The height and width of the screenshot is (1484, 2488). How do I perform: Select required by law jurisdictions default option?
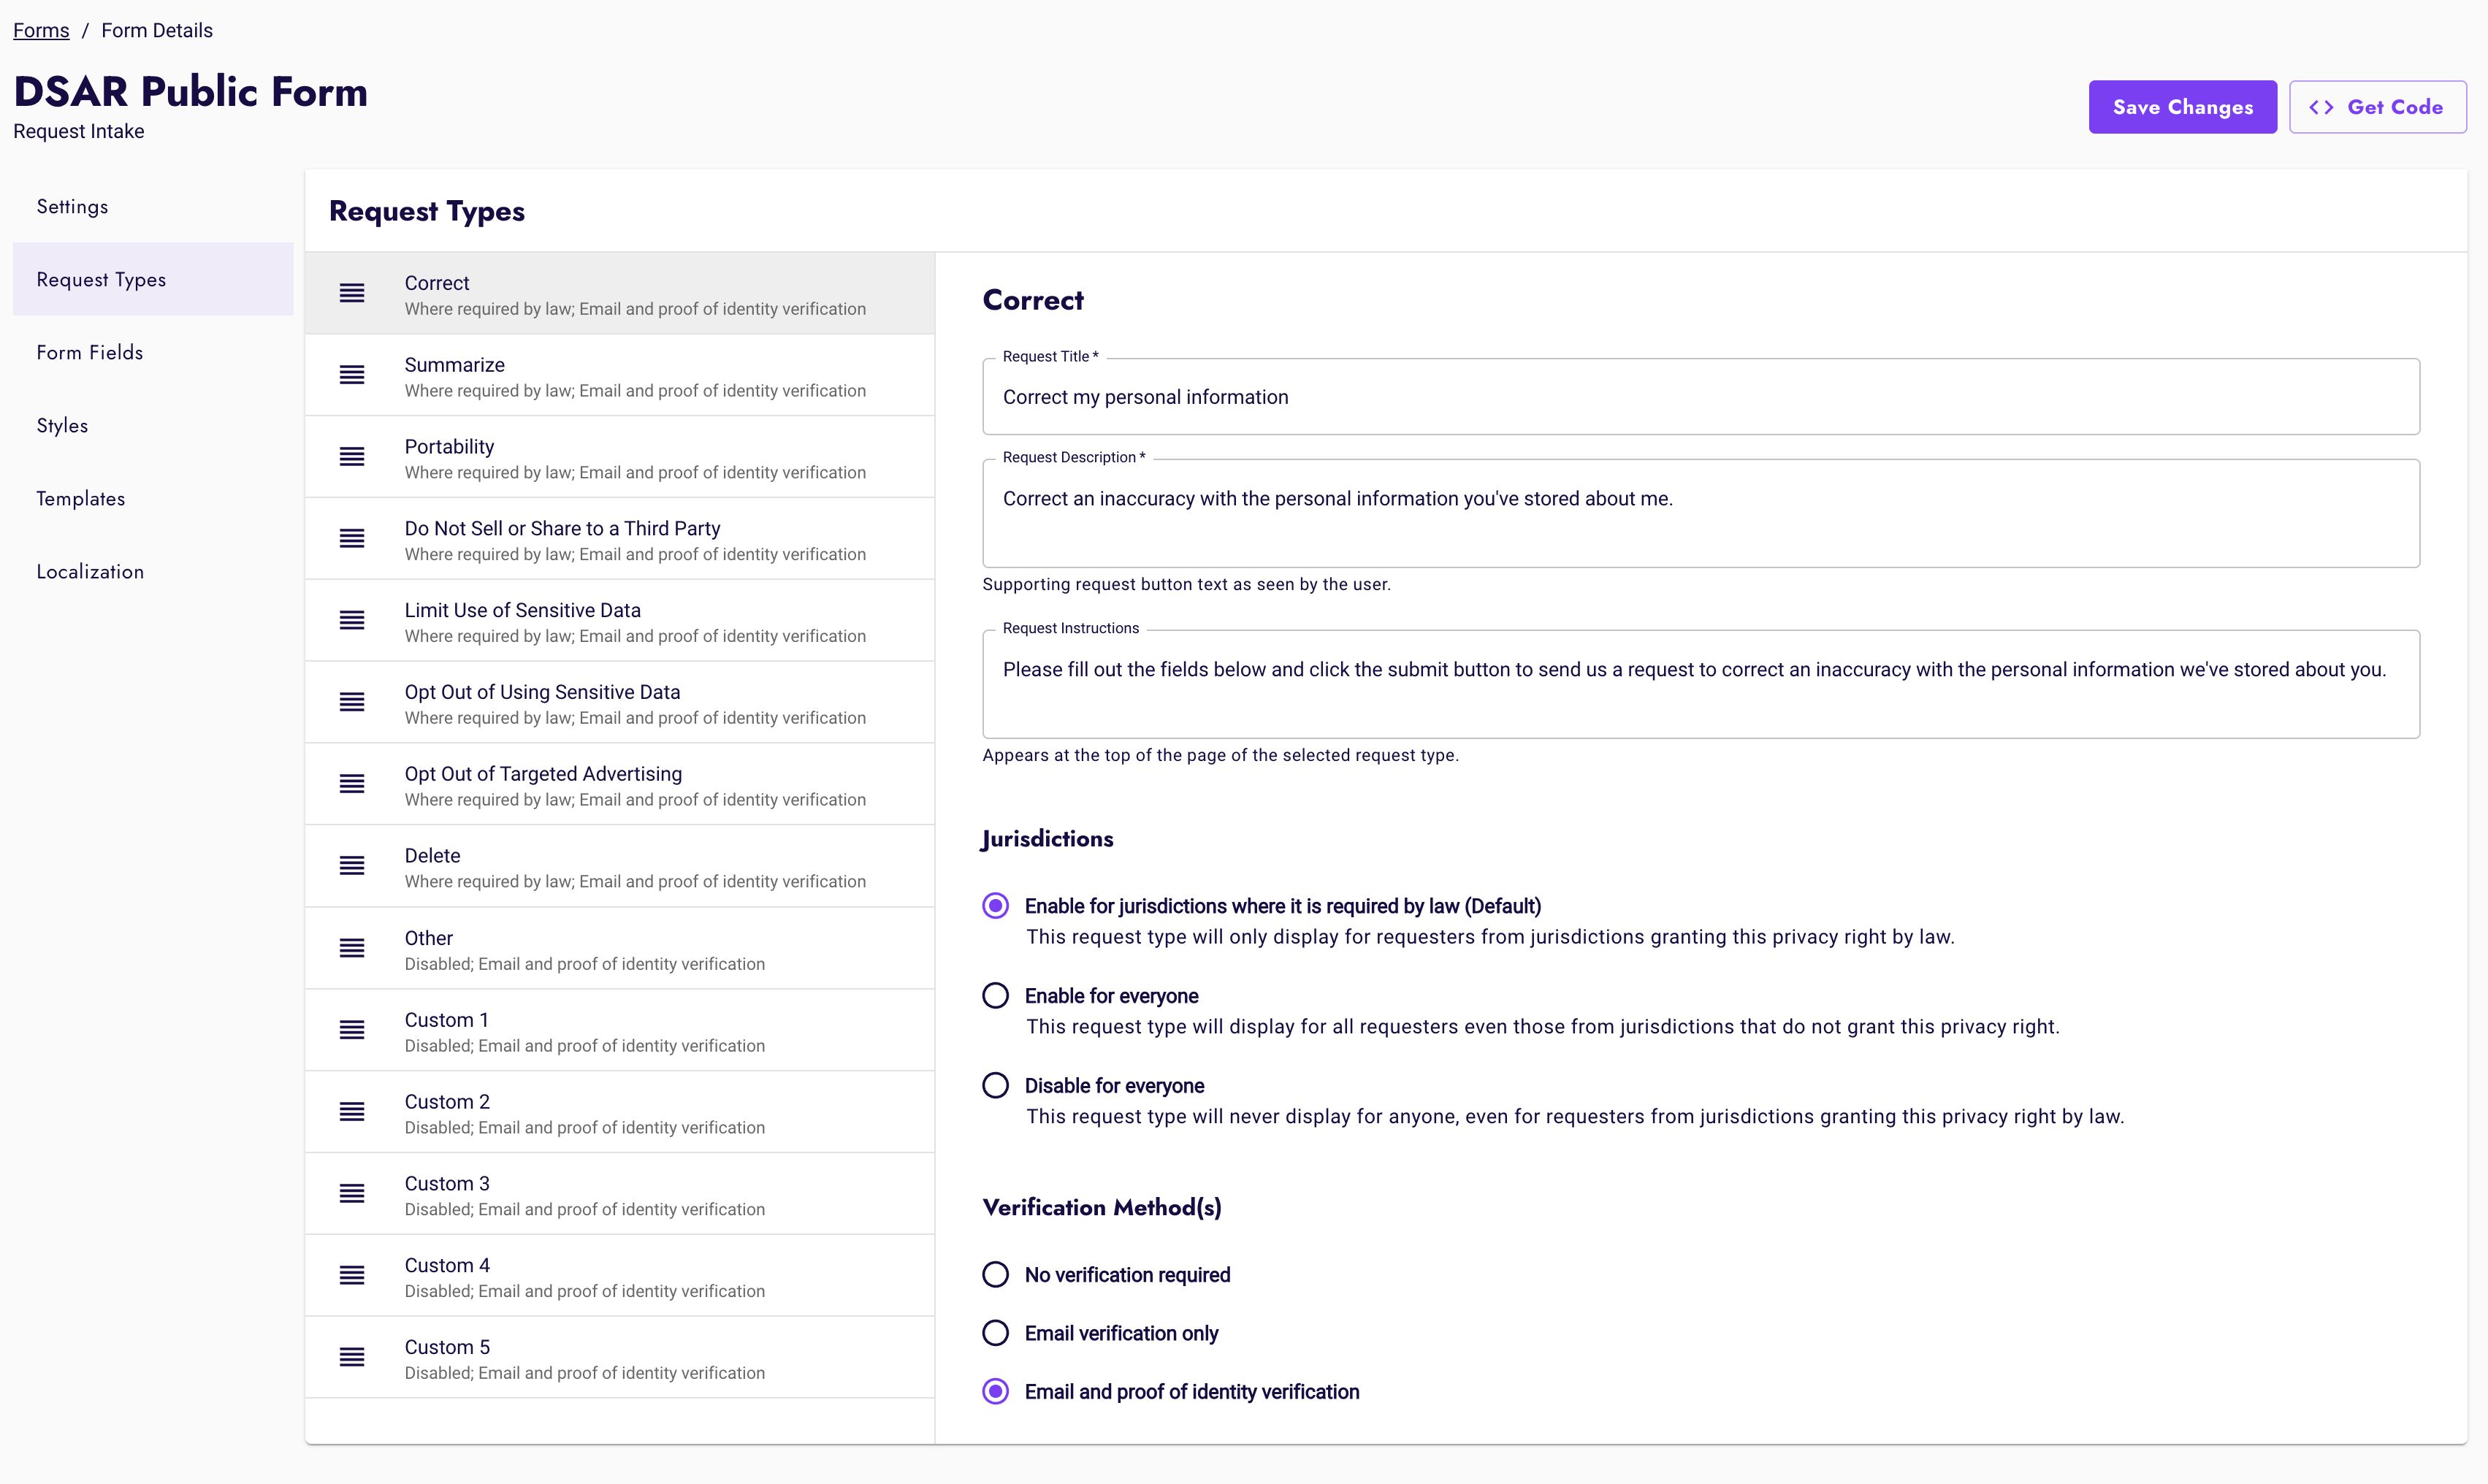pos(995,906)
